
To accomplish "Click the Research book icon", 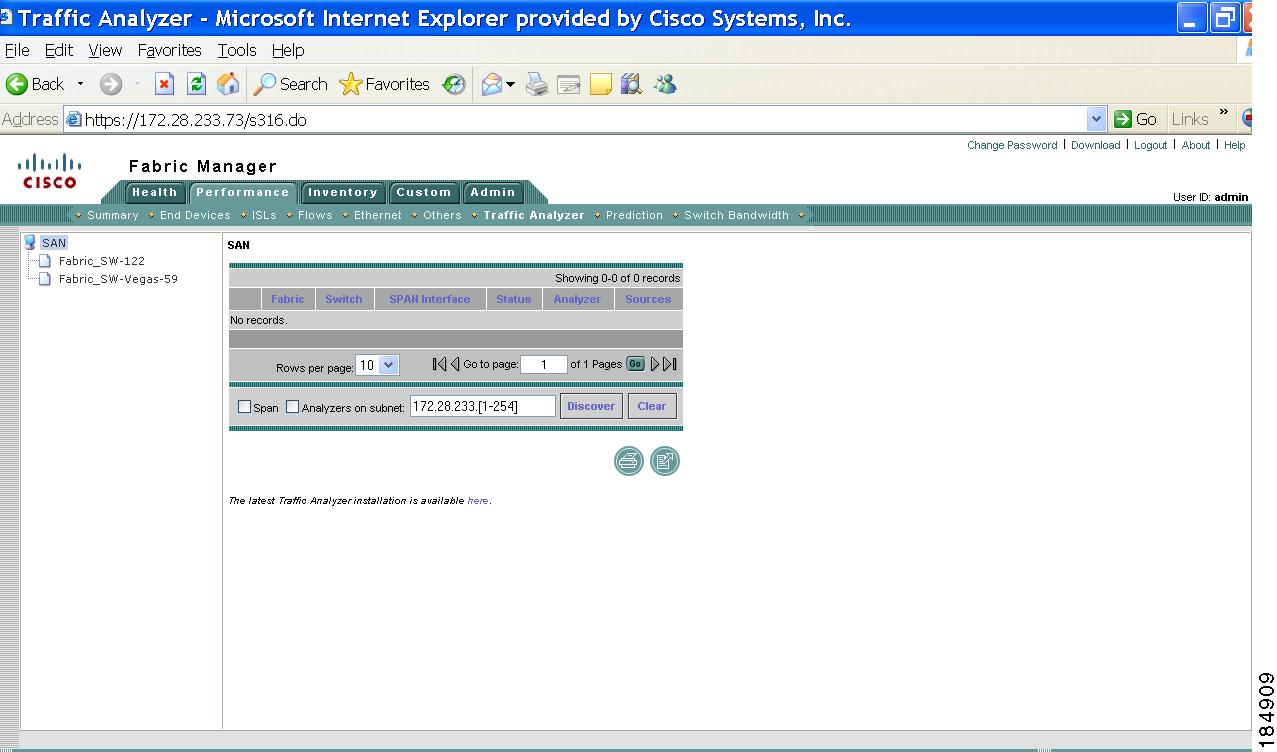I will 631,85.
